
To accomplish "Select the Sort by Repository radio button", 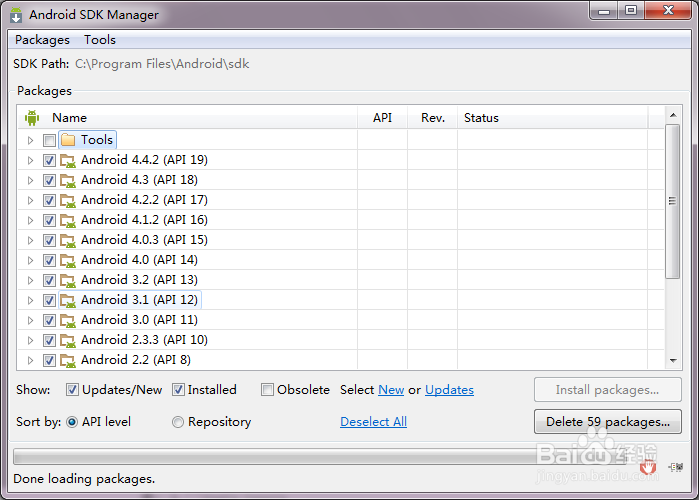I will tap(178, 422).
